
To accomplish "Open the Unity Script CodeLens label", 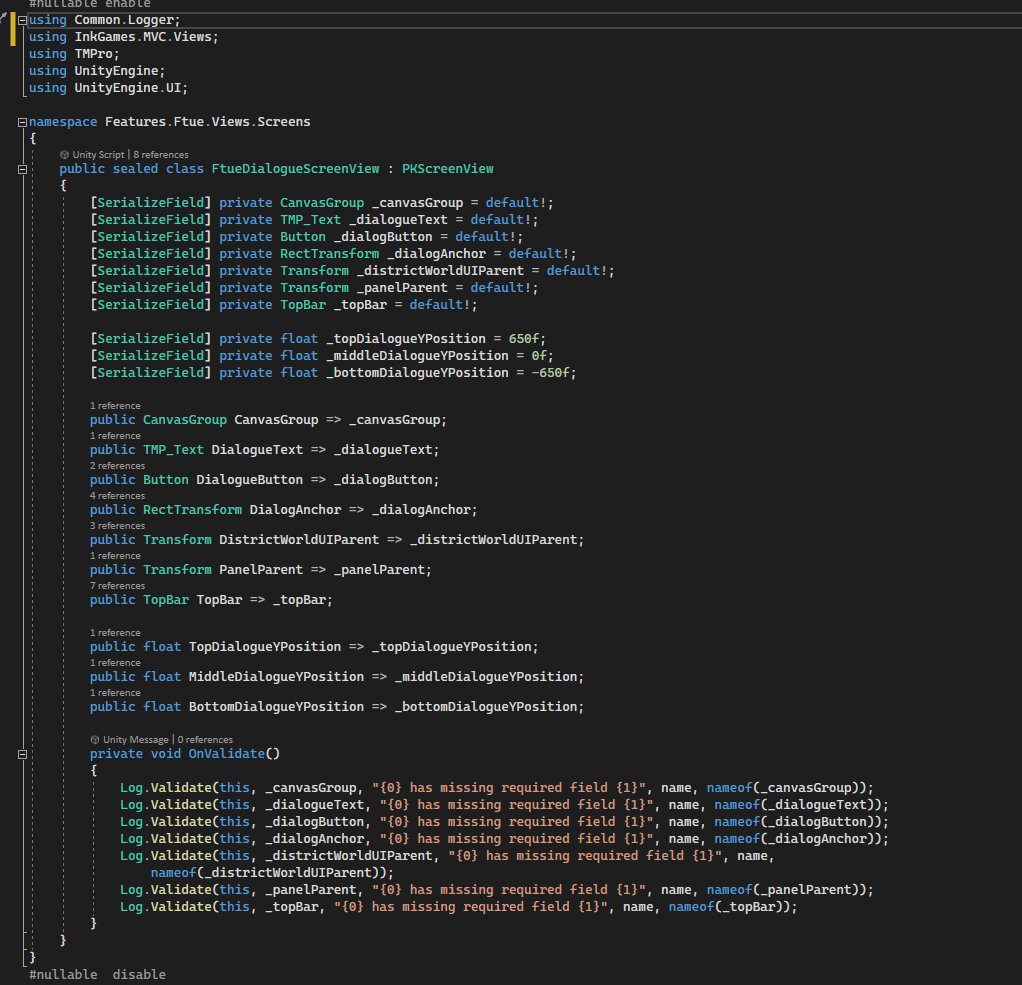I will (98, 154).
